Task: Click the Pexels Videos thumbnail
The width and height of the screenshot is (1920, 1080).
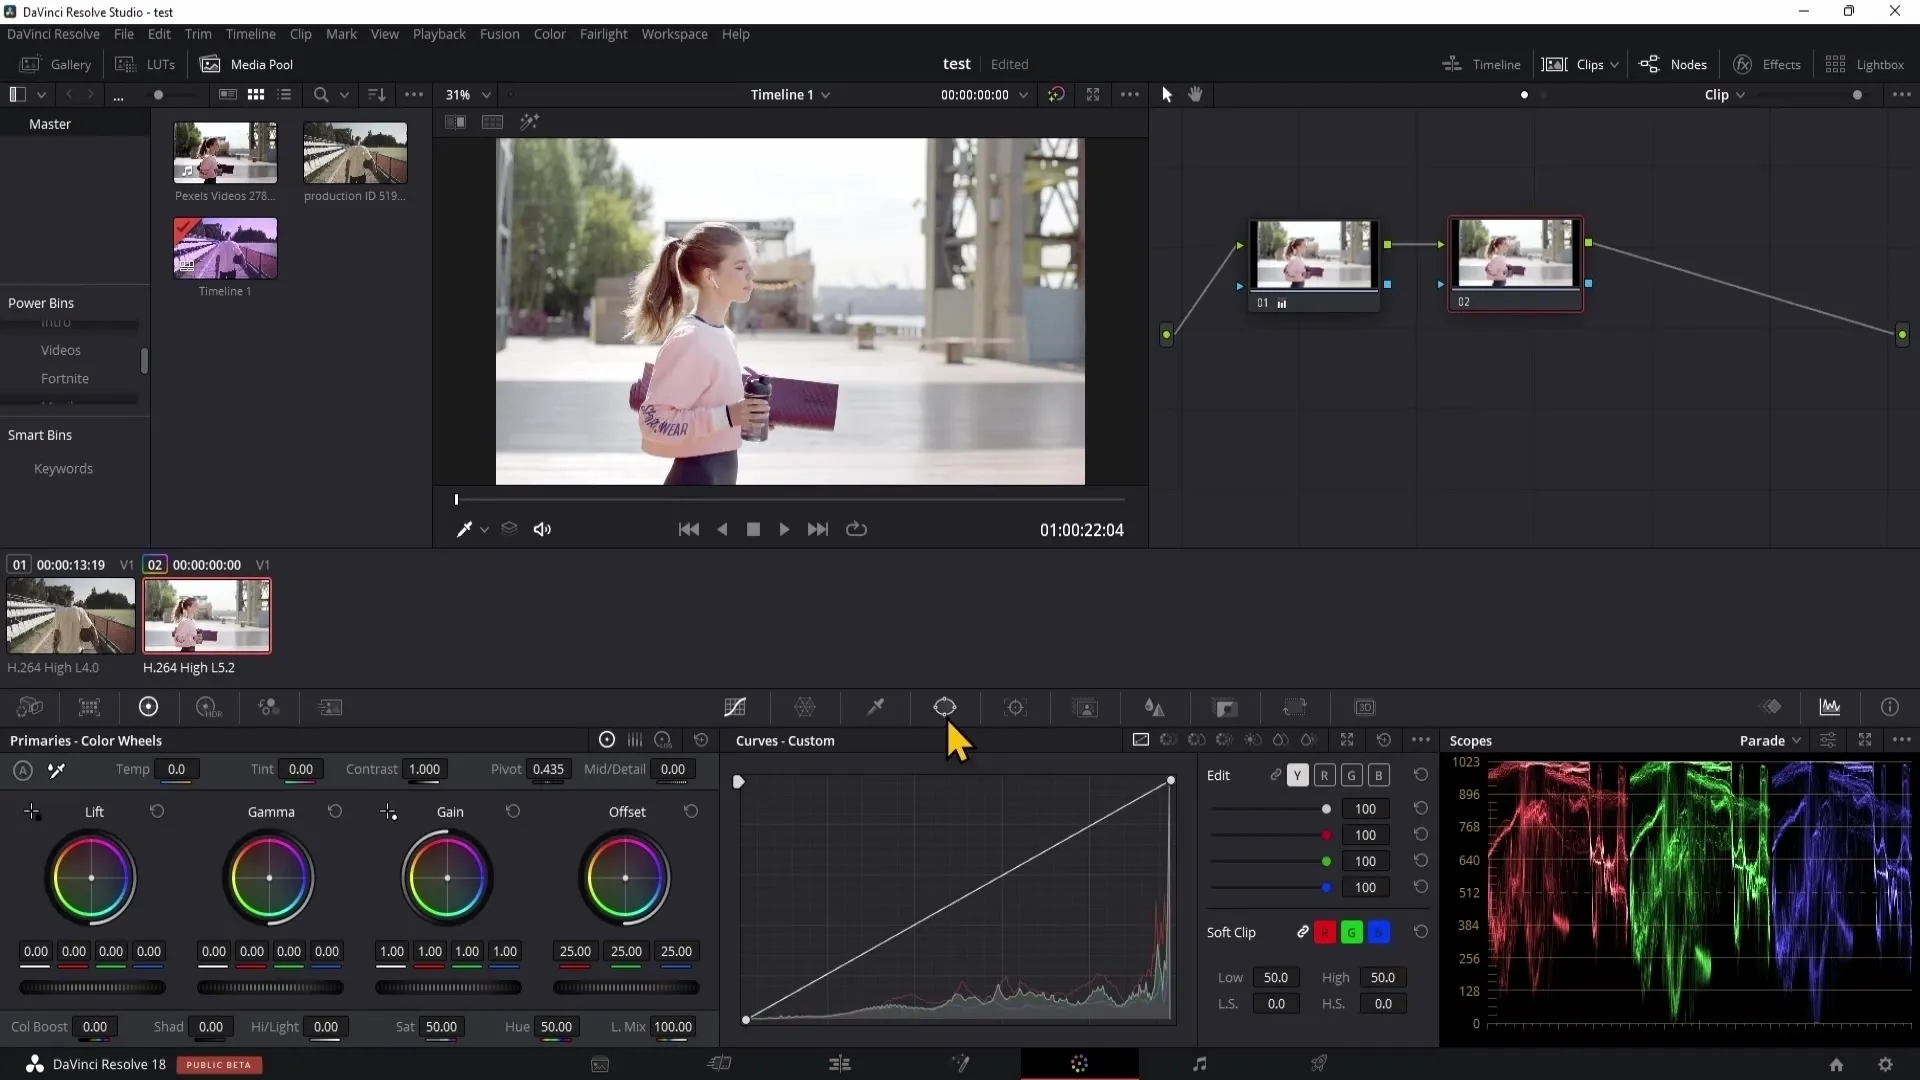Action: tap(225, 153)
